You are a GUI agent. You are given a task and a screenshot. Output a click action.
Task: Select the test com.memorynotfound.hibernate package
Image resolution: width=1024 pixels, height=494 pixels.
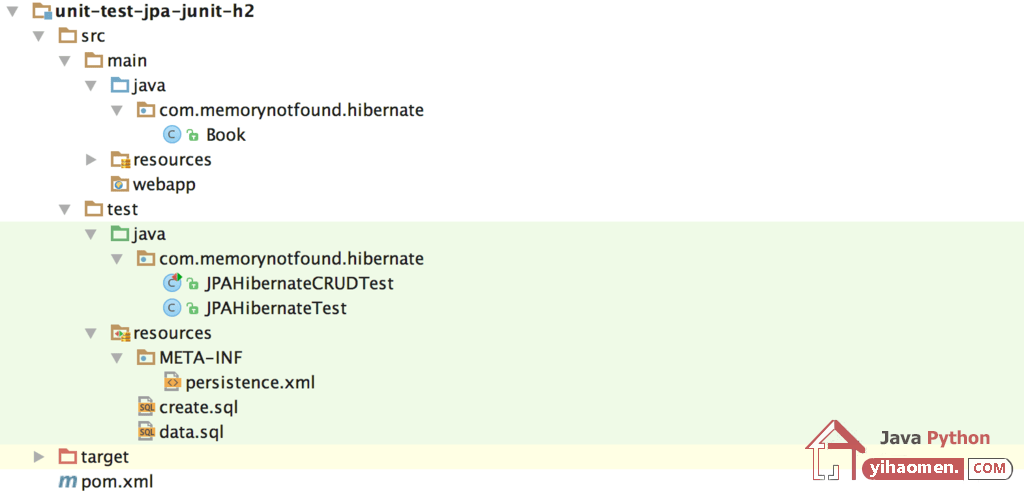click(291, 259)
